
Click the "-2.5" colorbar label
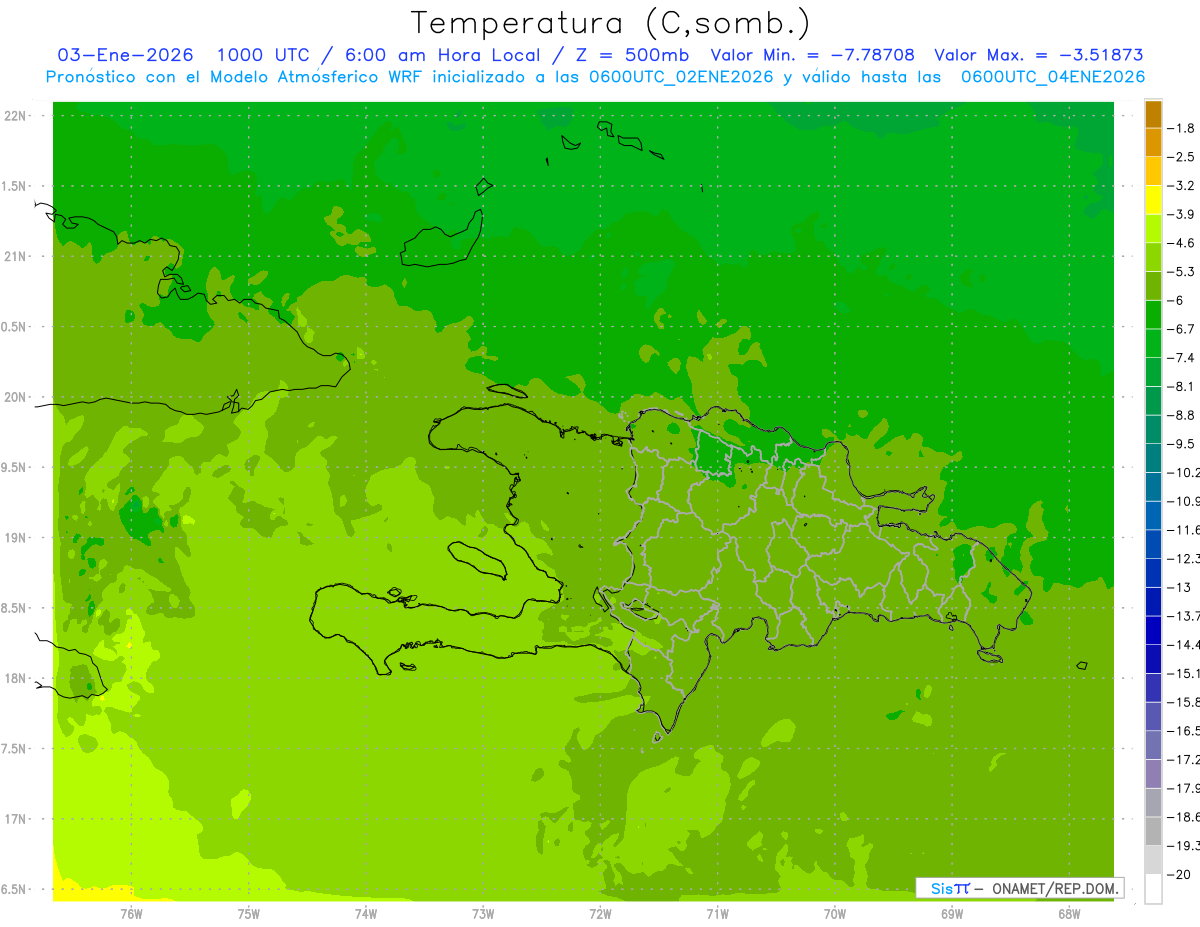pyautogui.click(x=1181, y=157)
